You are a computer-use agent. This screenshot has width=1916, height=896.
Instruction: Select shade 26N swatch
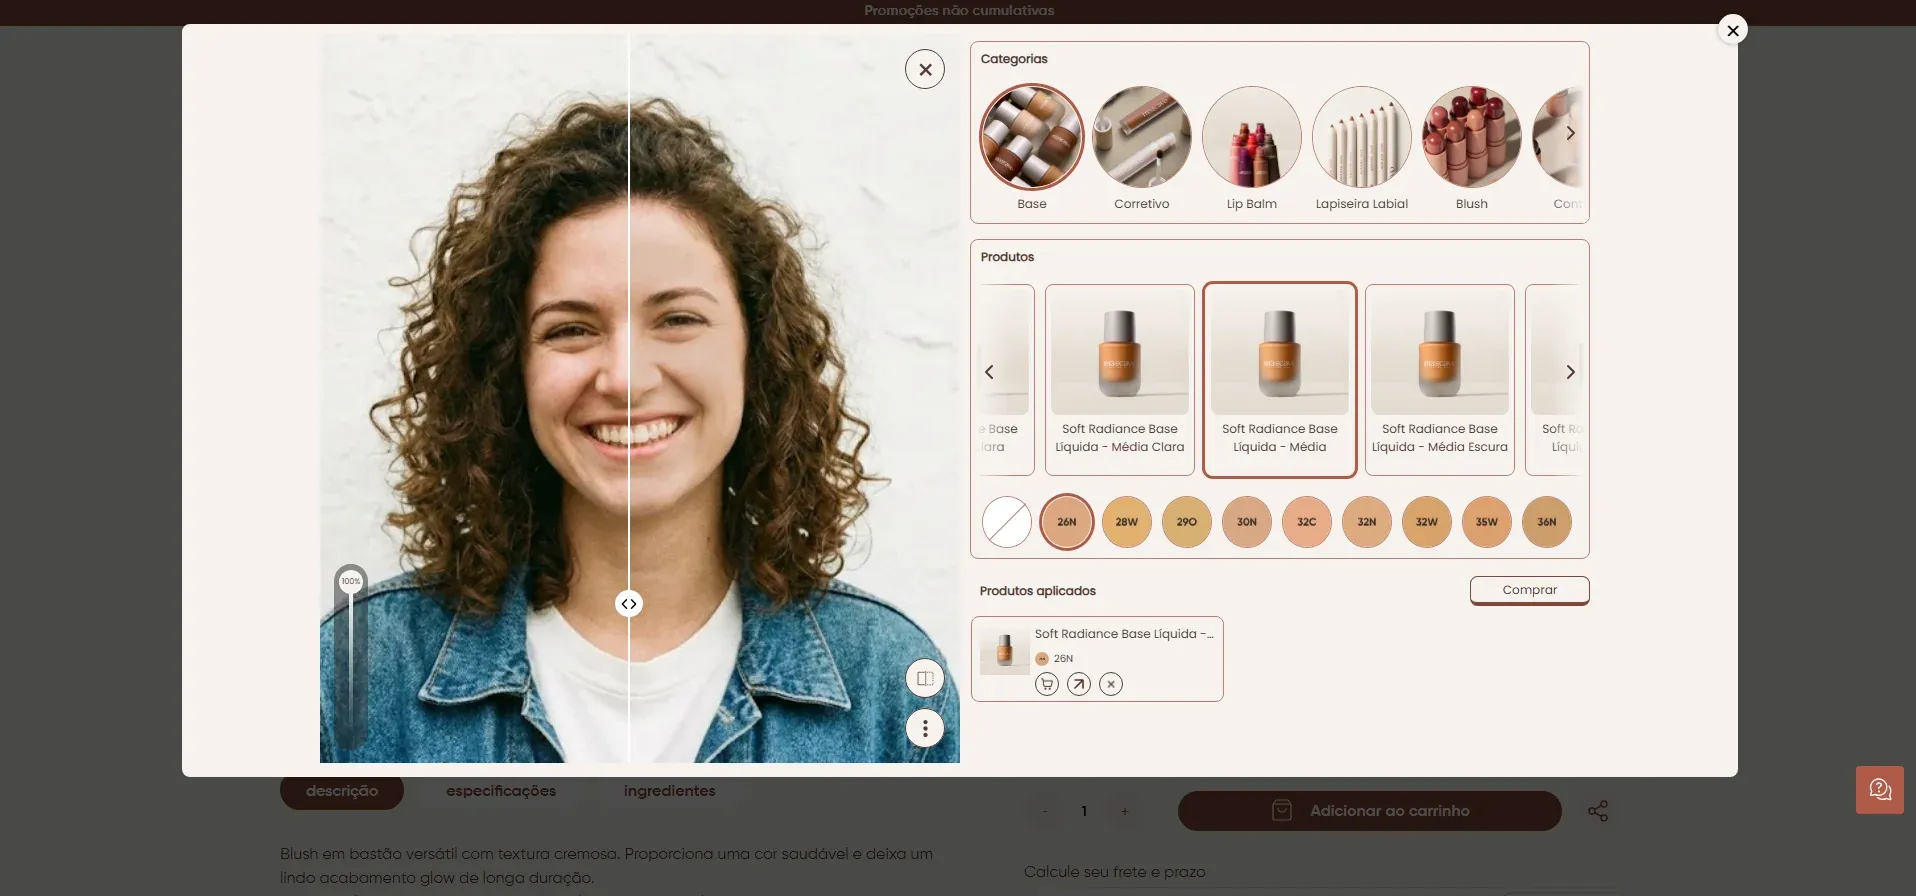(x=1067, y=522)
